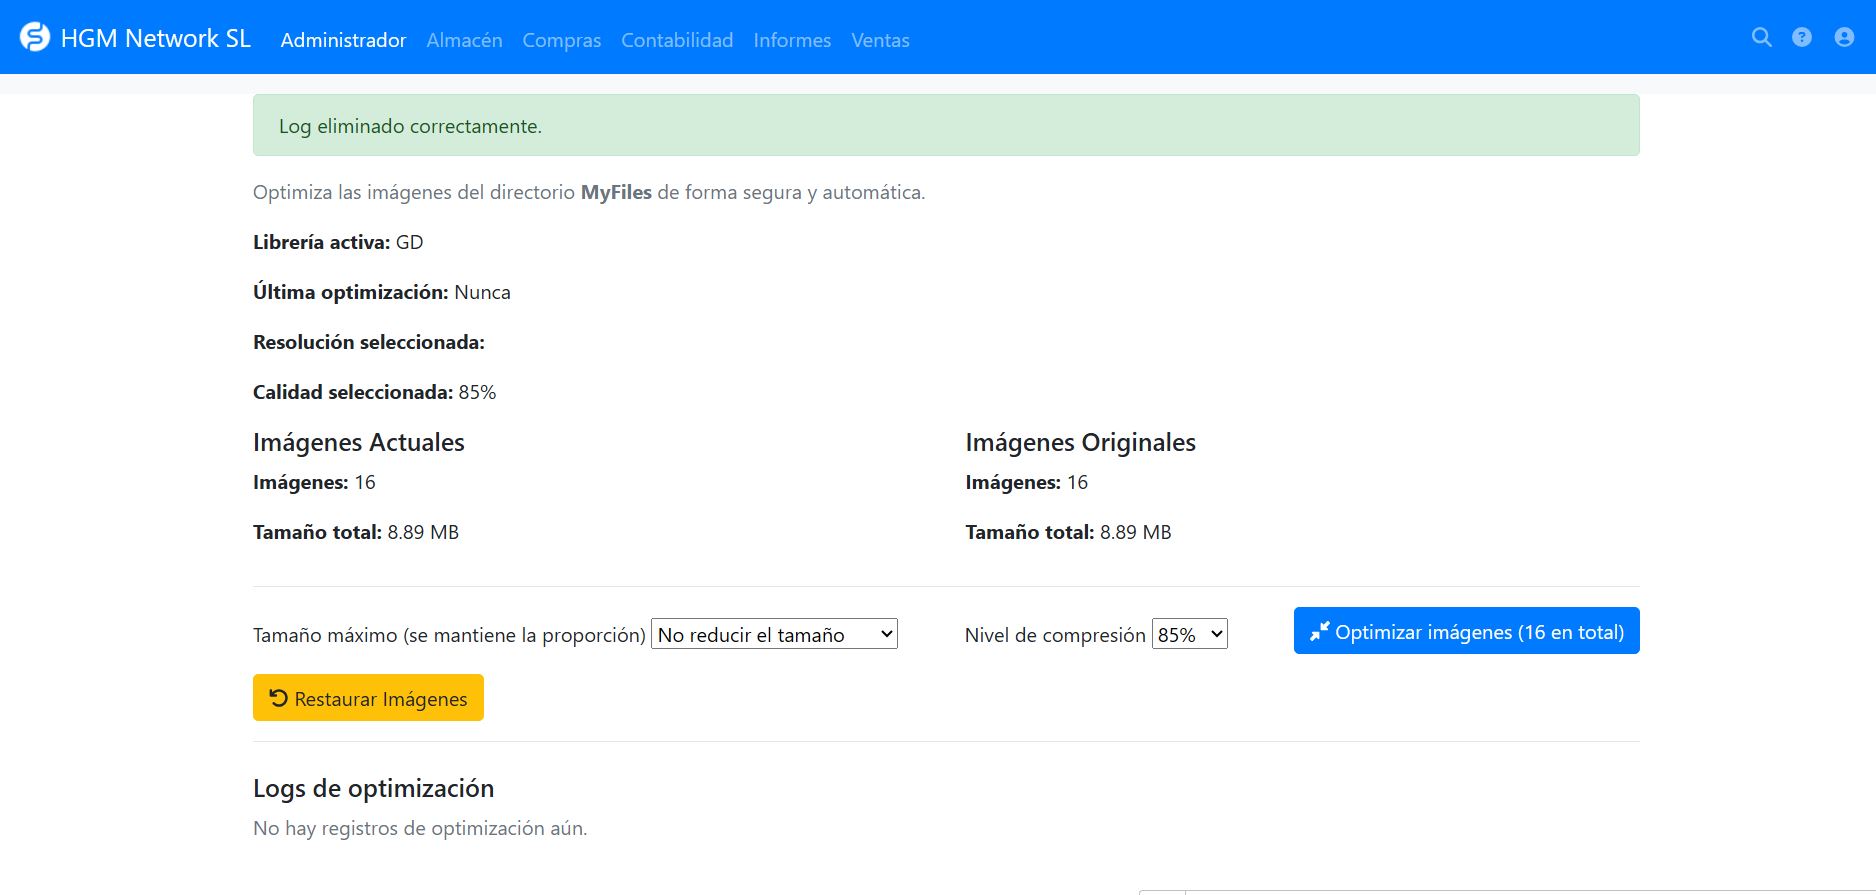Click the 'Log eliminado correctamente' alert banner
Image resolution: width=1876 pixels, height=895 pixels.
(945, 126)
